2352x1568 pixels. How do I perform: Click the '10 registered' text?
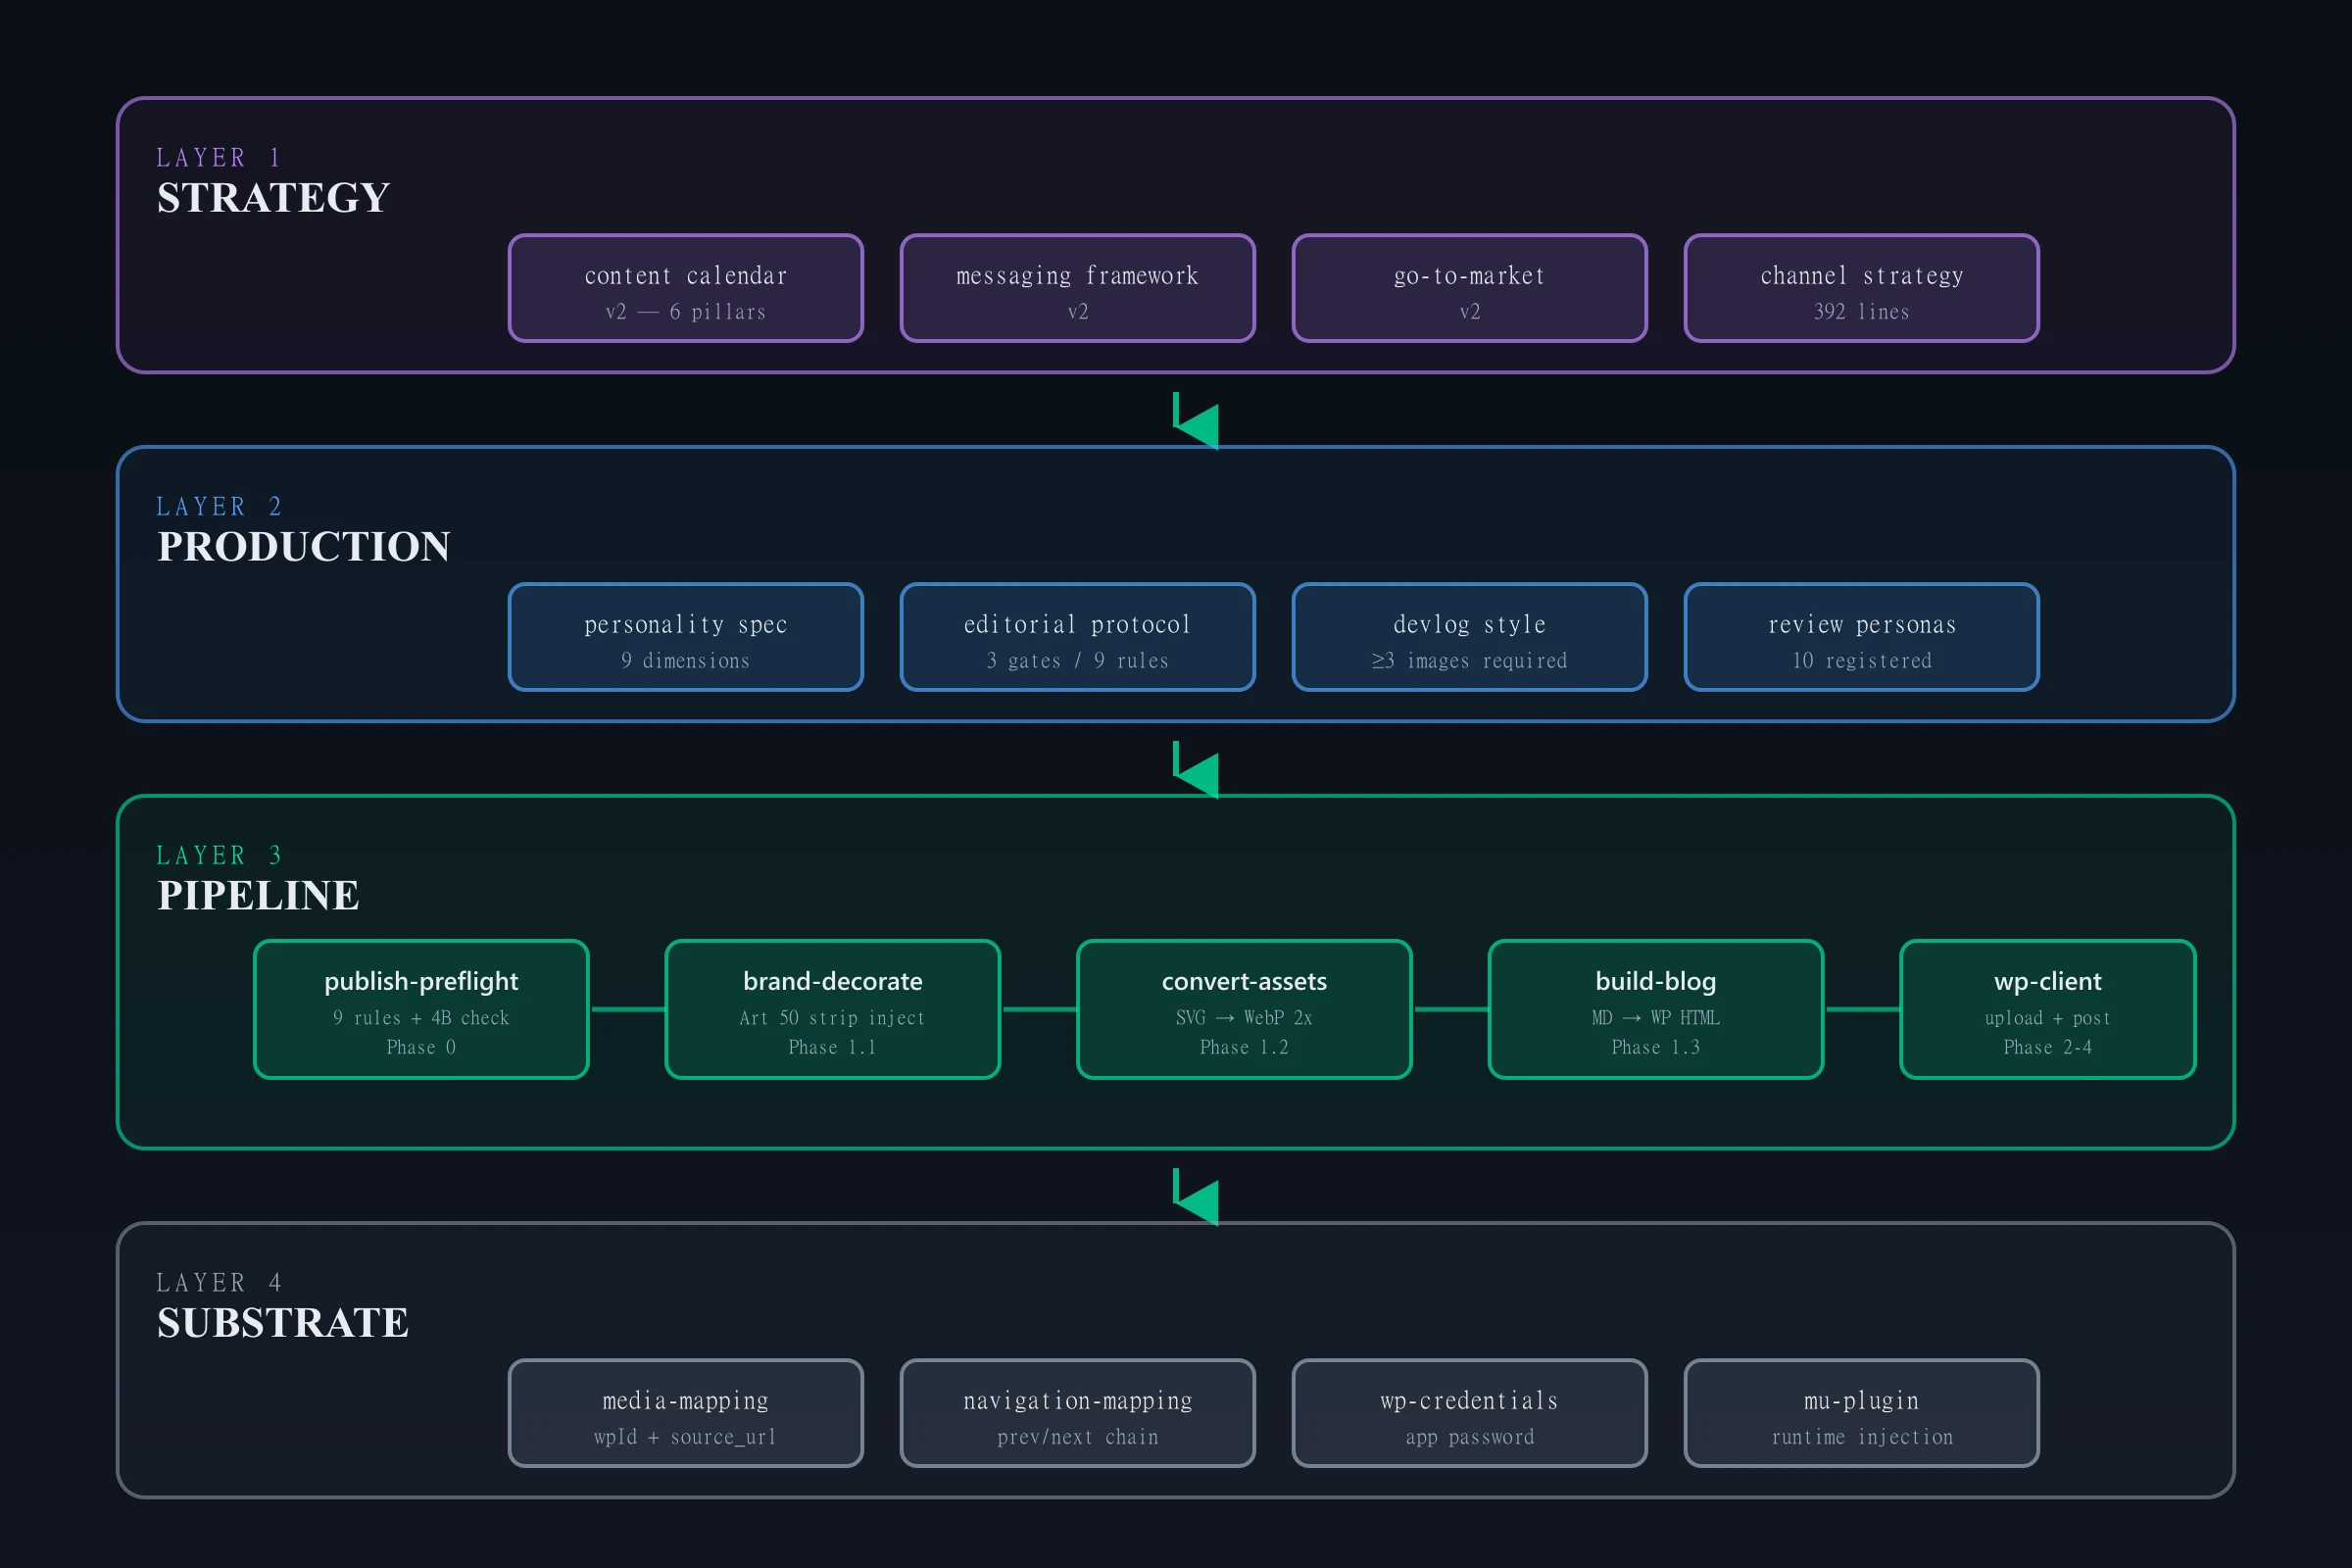[1862, 661]
